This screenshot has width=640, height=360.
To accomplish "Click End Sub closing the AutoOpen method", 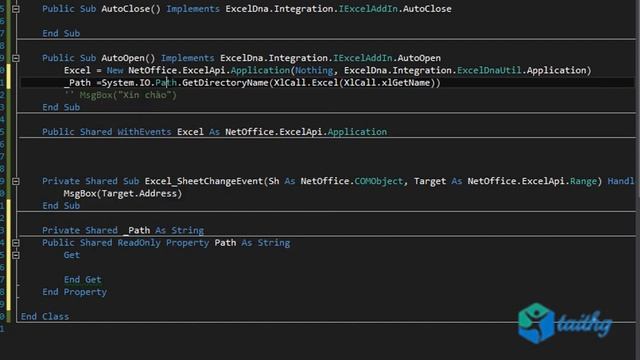I will [x=61, y=107].
